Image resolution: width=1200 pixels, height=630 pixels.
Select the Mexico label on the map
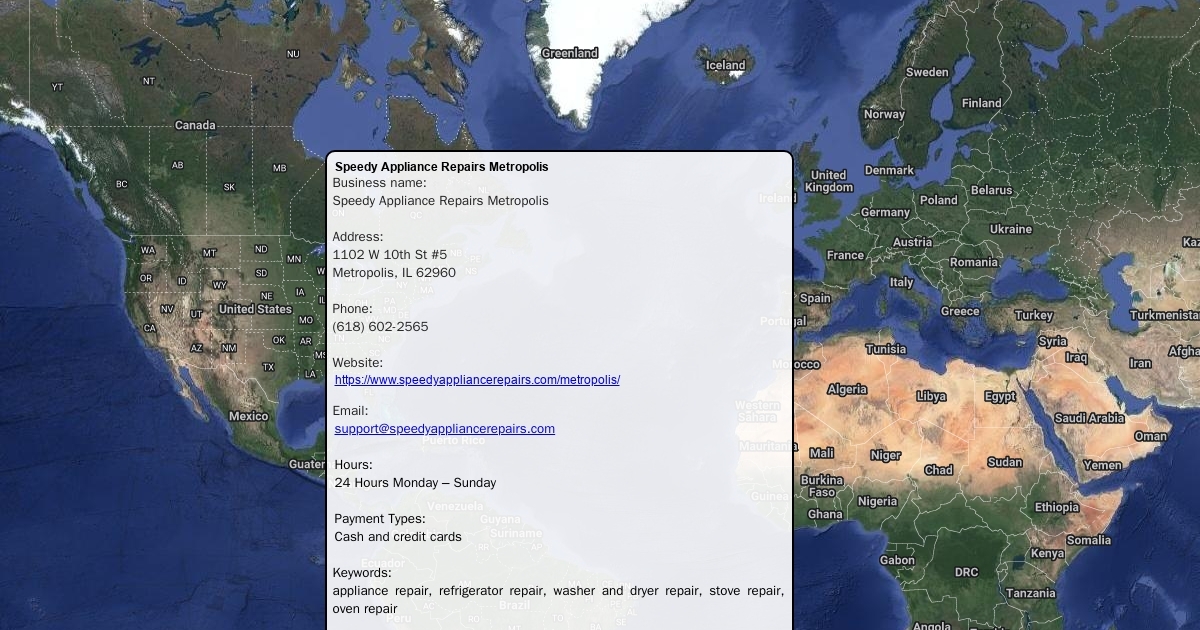[x=248, y=416]
